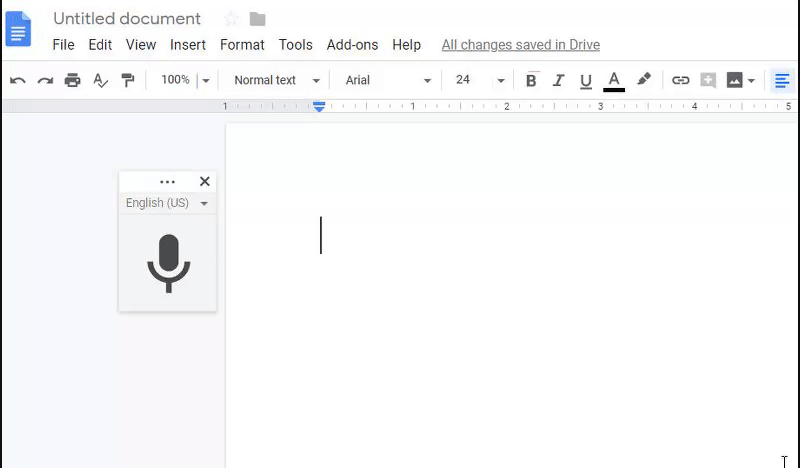
Task: Open the Arial font dropdown
Action: point(388,80)
